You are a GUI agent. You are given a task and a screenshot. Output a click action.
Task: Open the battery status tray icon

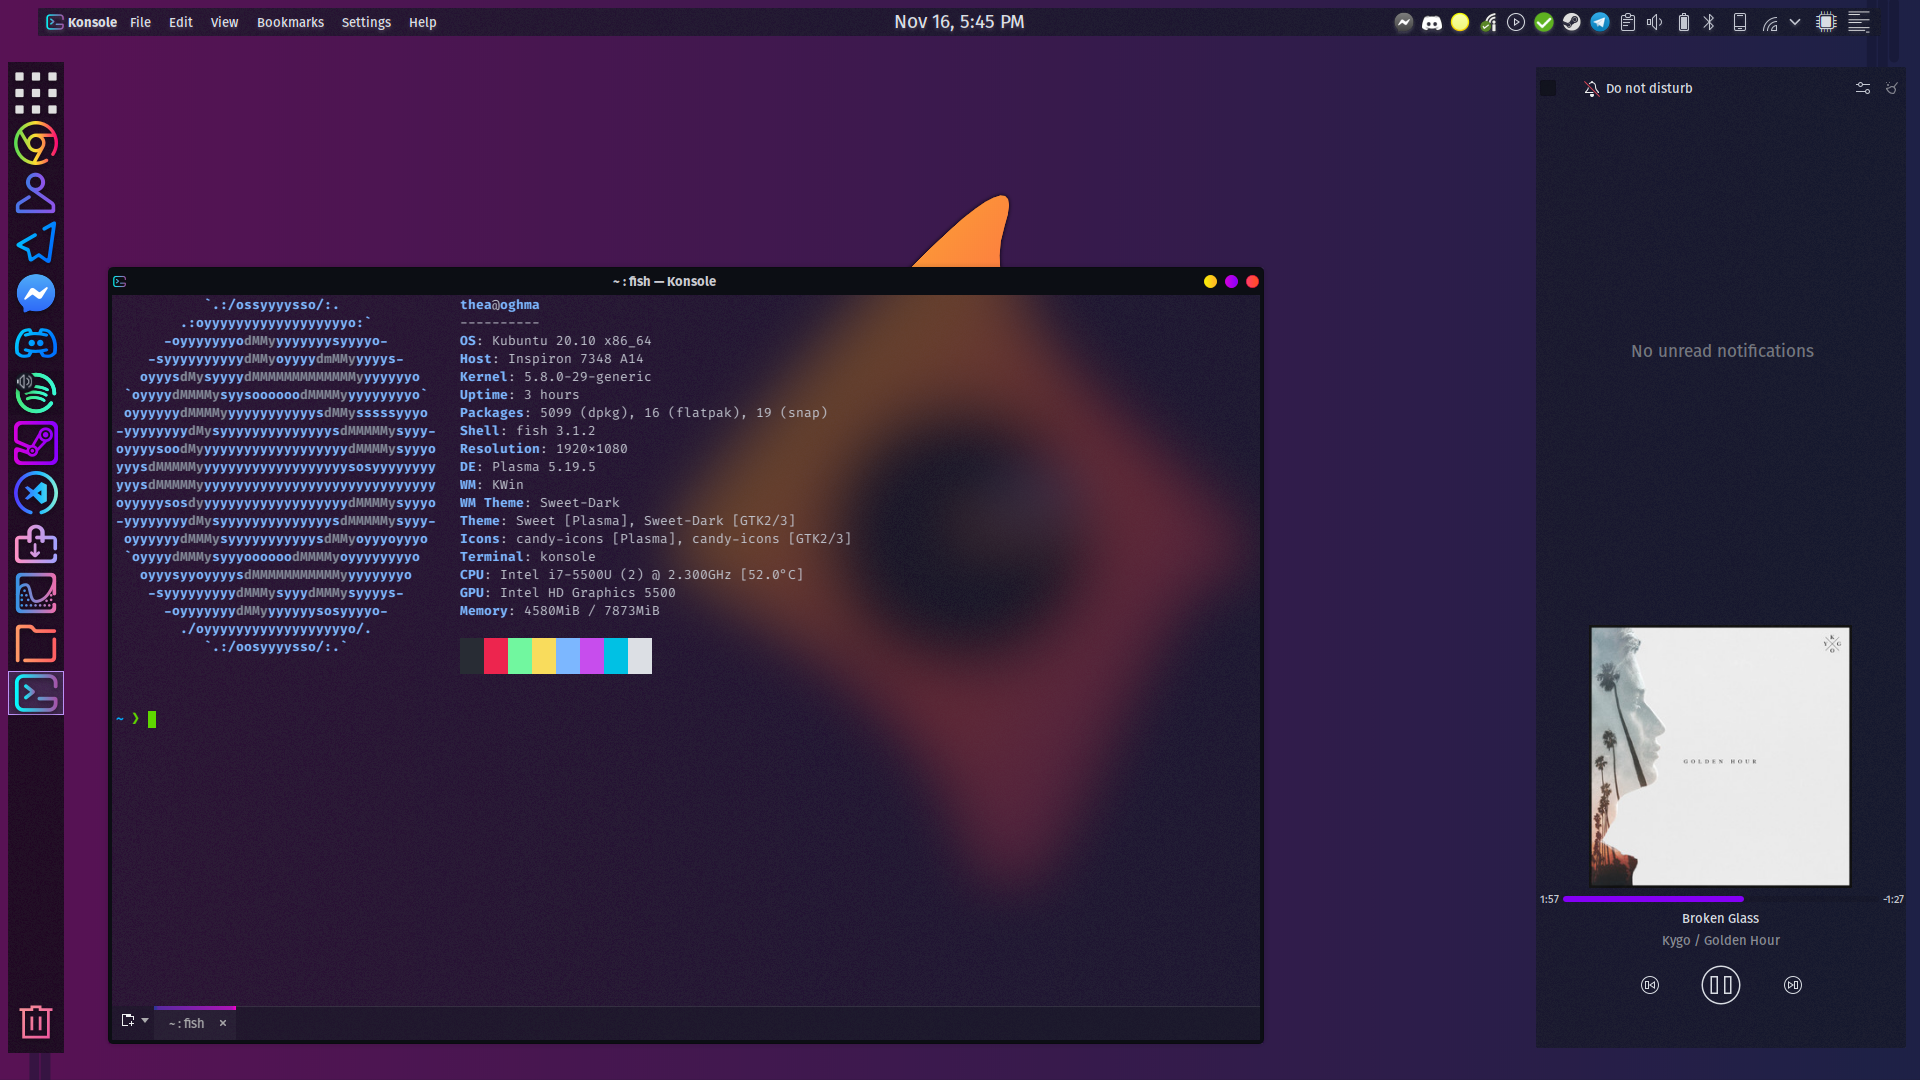[1683, 22]
